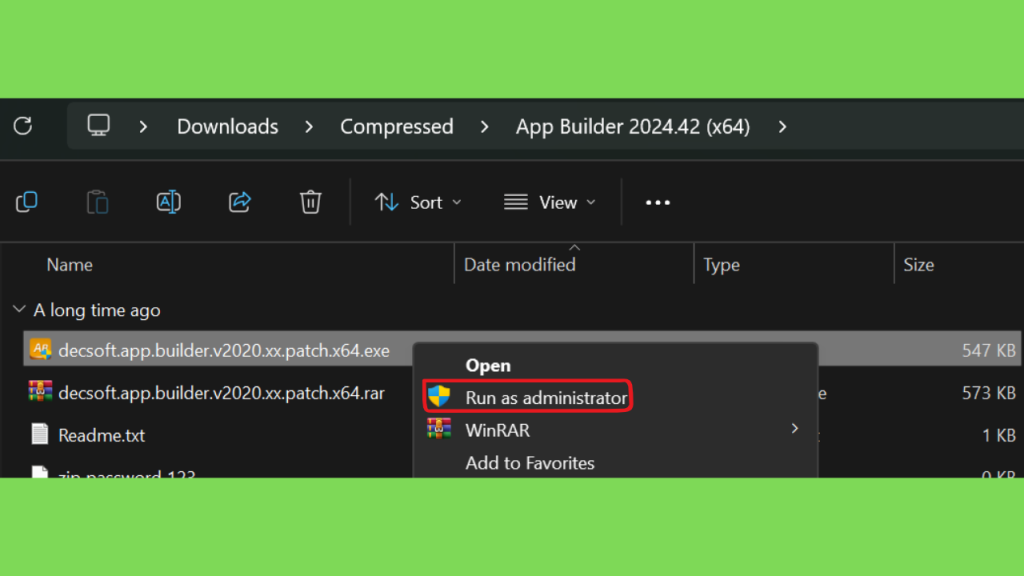Collapse the 'A long time ago' group

coord(19,310)
